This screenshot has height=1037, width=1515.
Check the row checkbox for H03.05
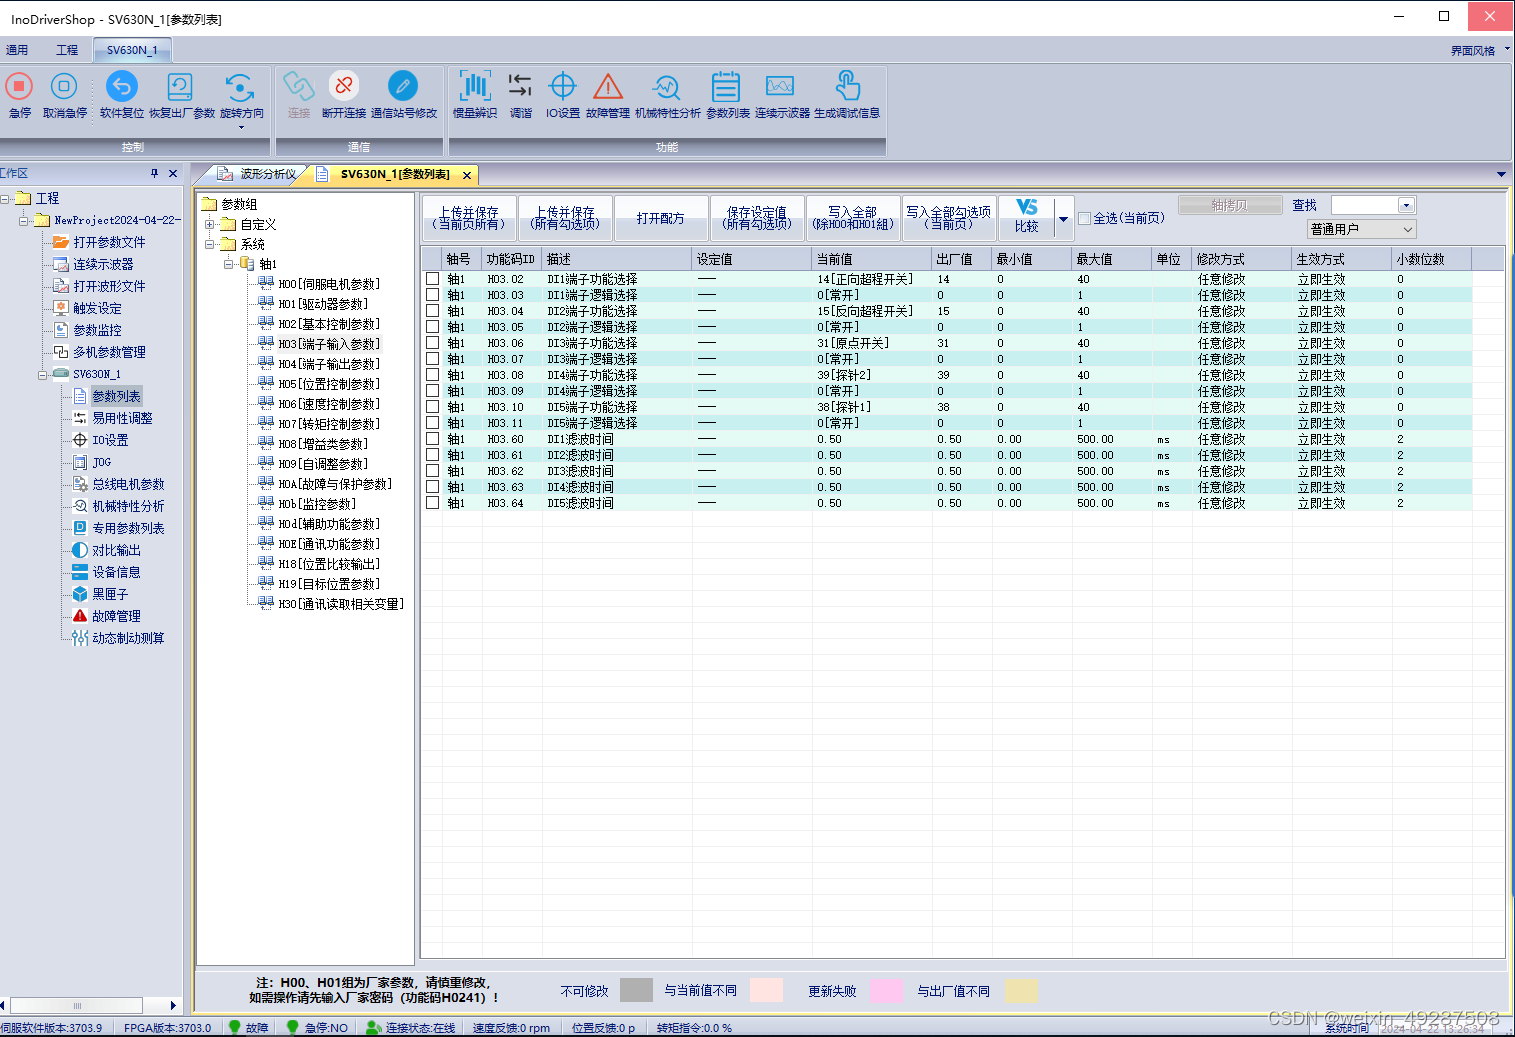point(433,327)
